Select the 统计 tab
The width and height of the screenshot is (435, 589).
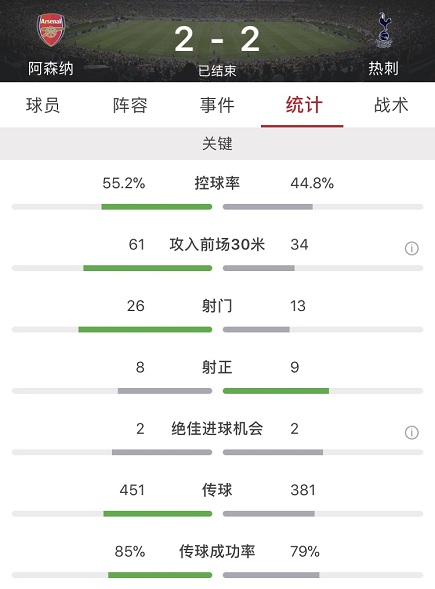pyautogui.click(x=304, y=105)
